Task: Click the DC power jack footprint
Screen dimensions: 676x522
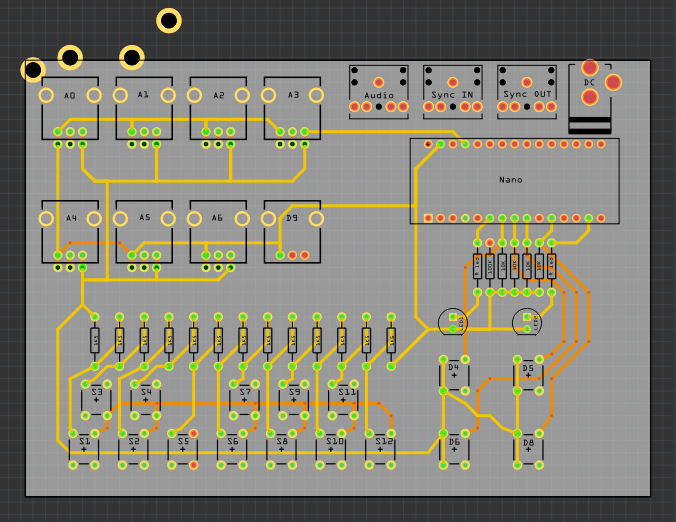Action: [590, 95]
